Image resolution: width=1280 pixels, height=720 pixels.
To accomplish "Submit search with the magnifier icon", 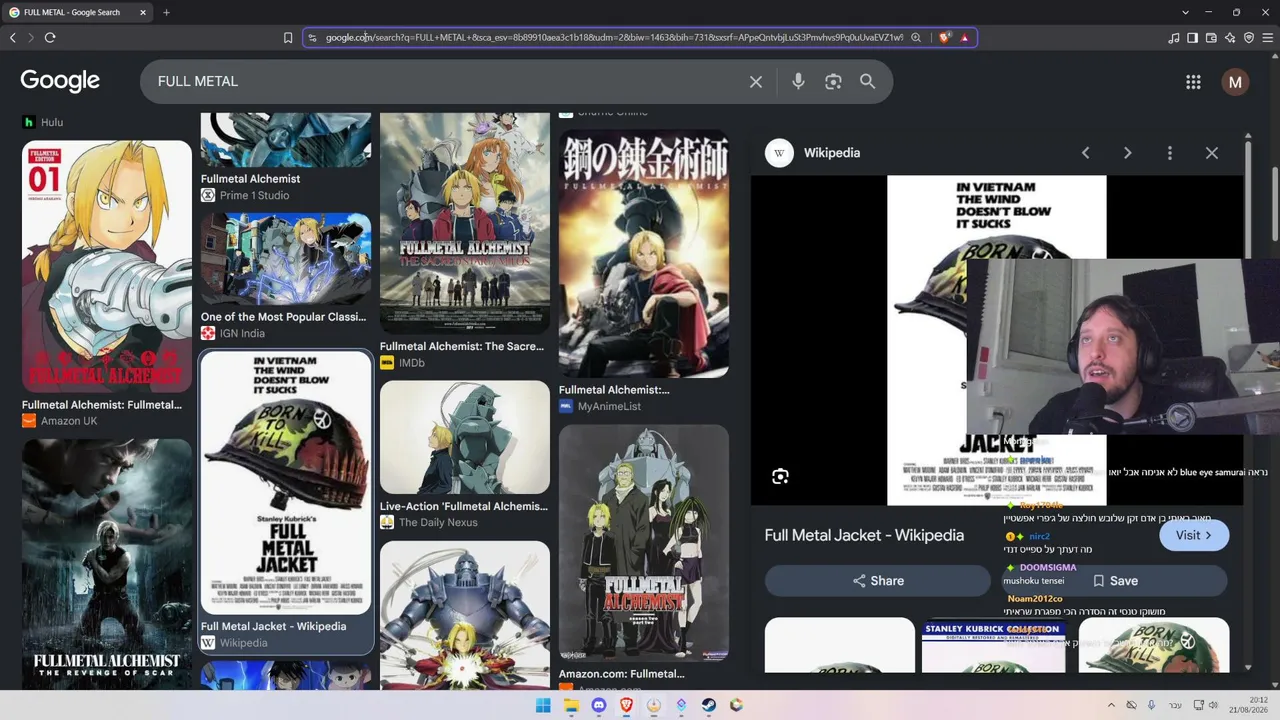I will [x=868, y=82].
